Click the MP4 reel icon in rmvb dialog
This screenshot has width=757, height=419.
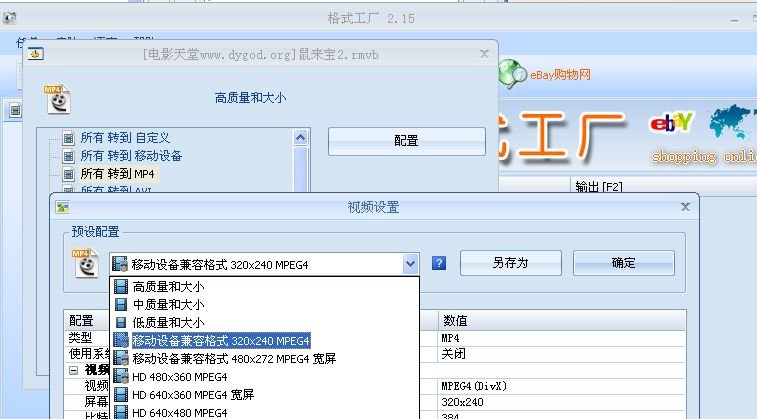coord(57,99)
